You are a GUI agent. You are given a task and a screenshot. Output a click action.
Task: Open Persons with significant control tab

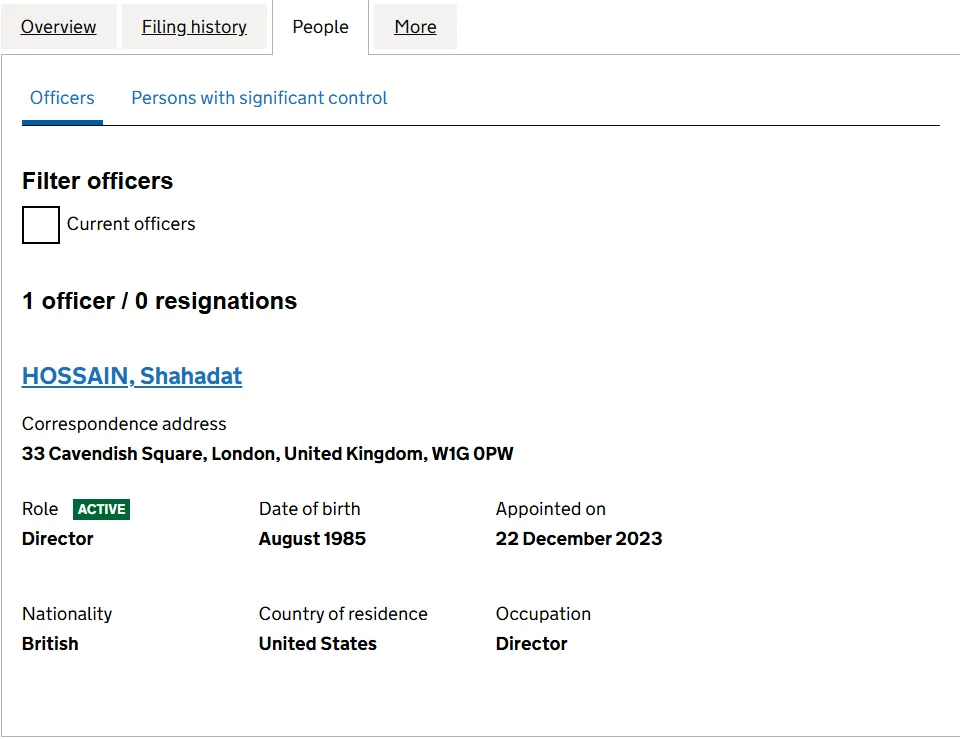[x=259, y=98]
